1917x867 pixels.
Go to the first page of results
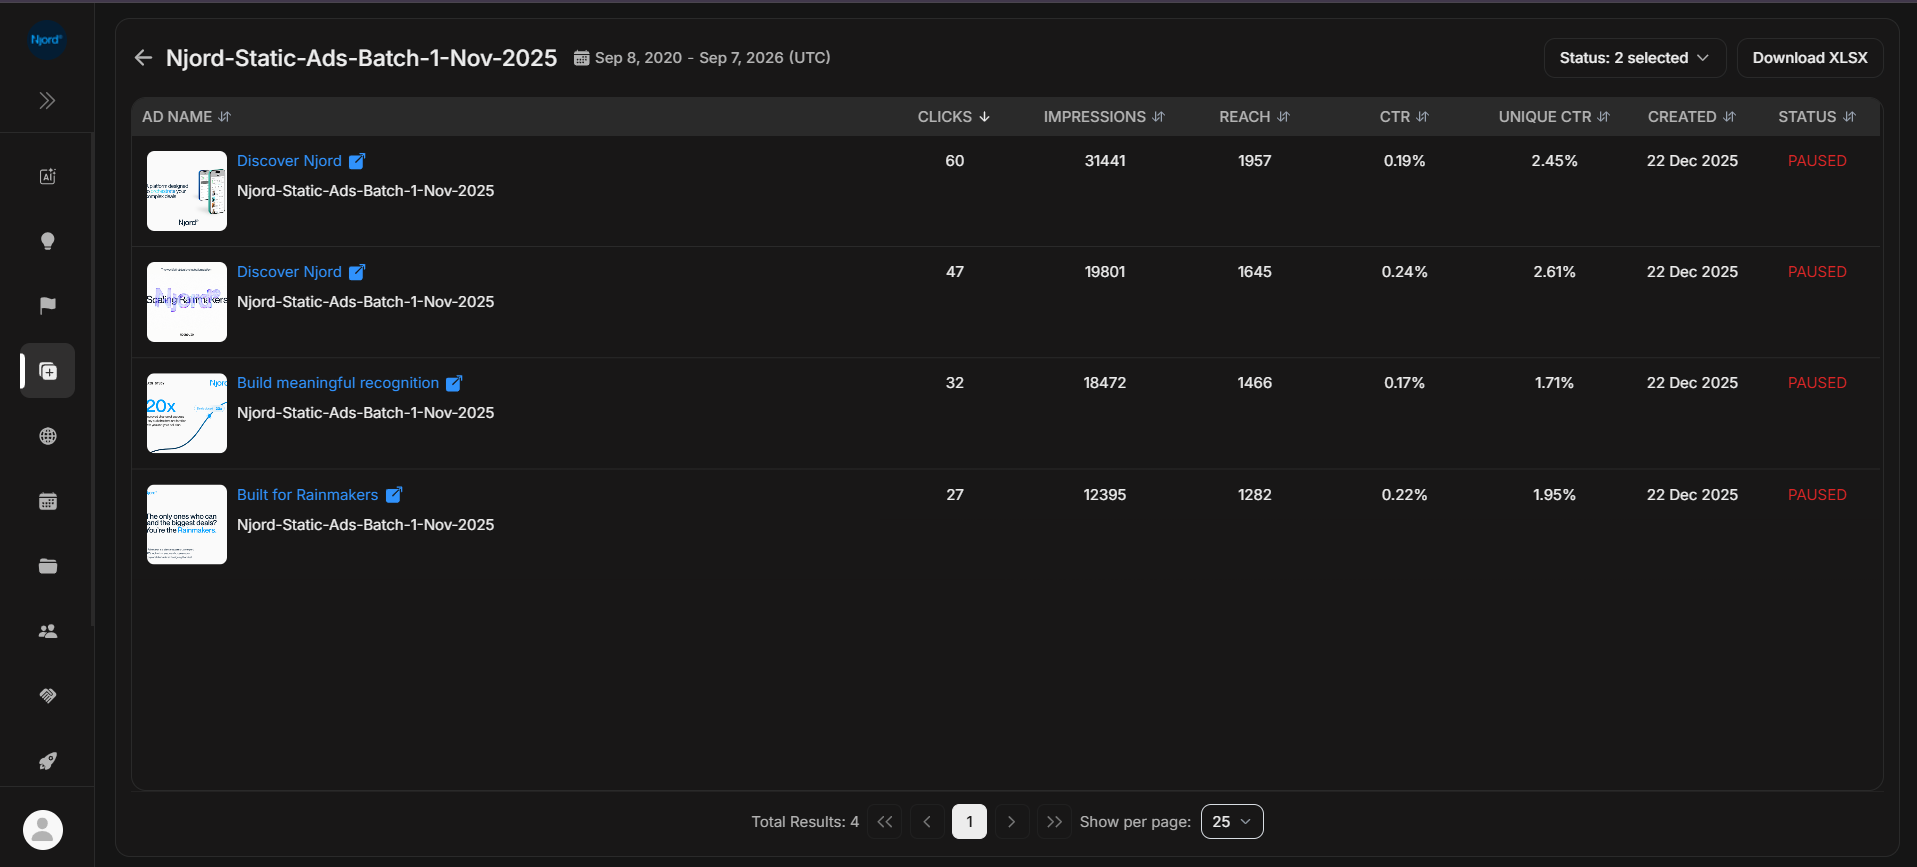(885, 822)
